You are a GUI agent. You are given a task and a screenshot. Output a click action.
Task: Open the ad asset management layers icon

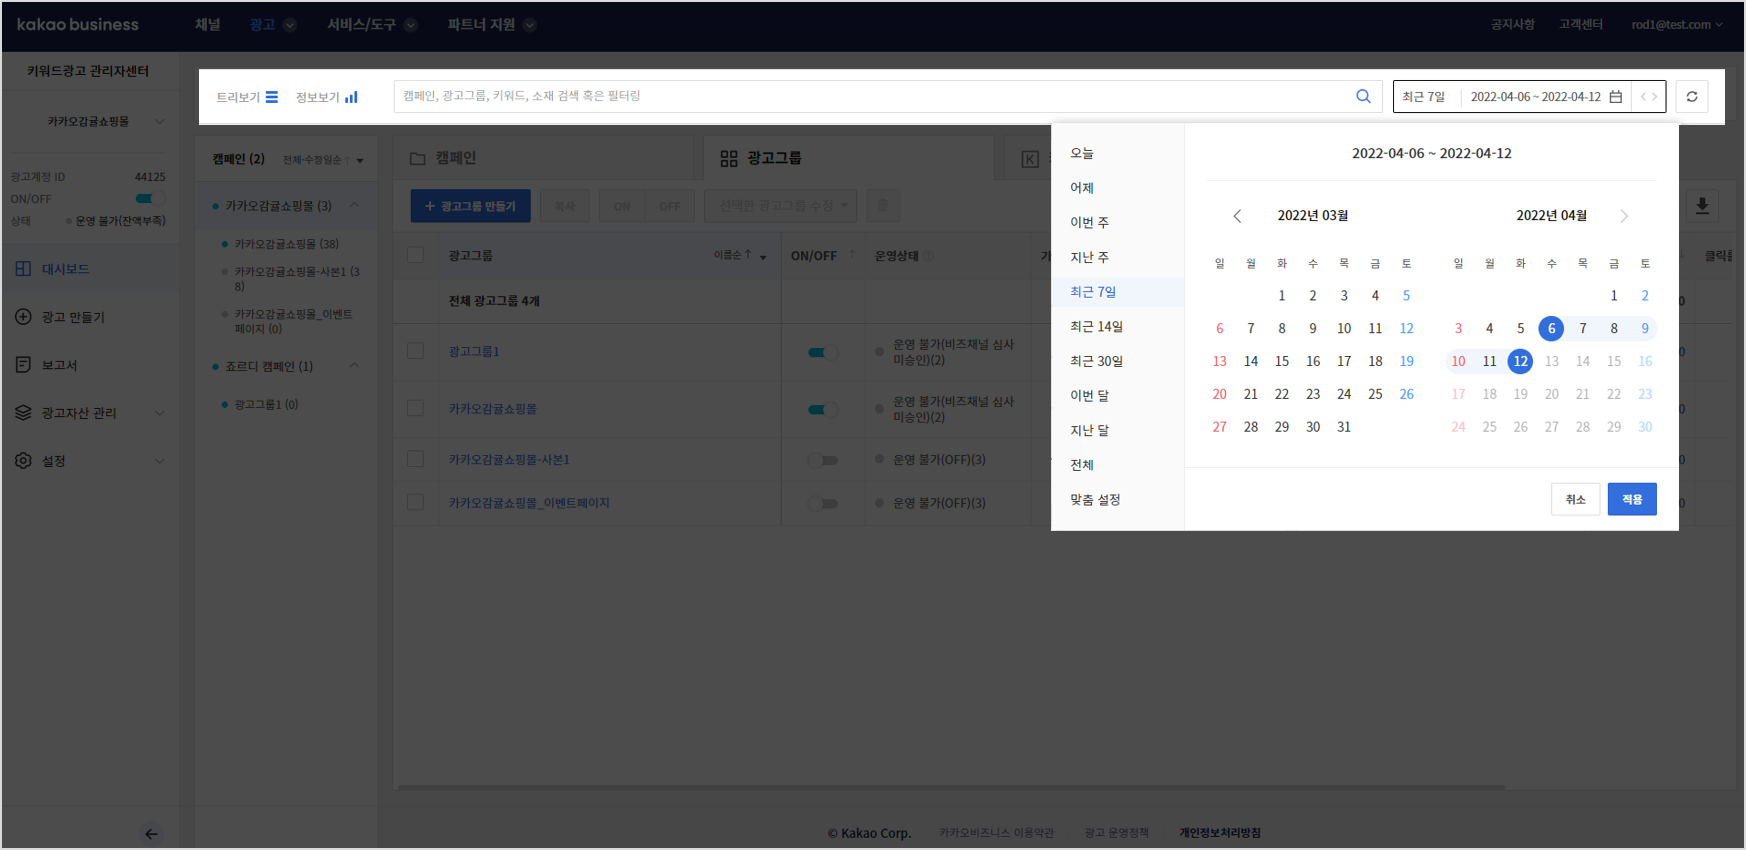[23, 413]
